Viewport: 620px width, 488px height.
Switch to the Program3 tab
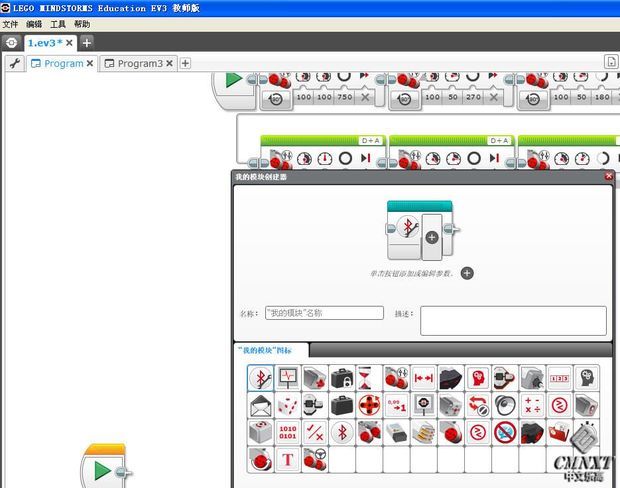click(138, 63)
